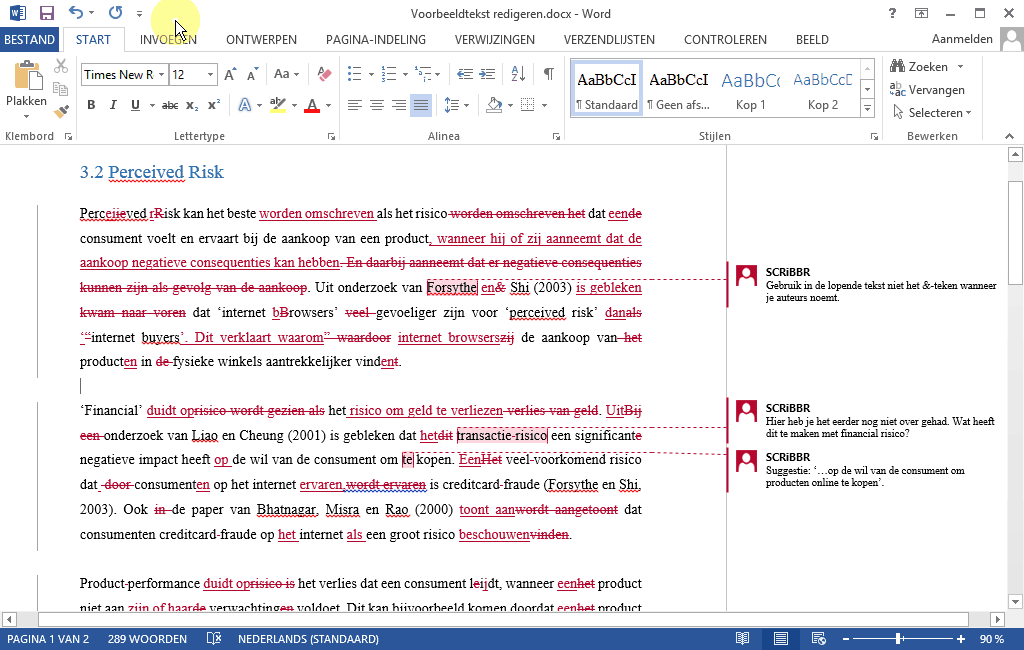
Task: Open the font size dropdown
Action: (x=210, y=74)
